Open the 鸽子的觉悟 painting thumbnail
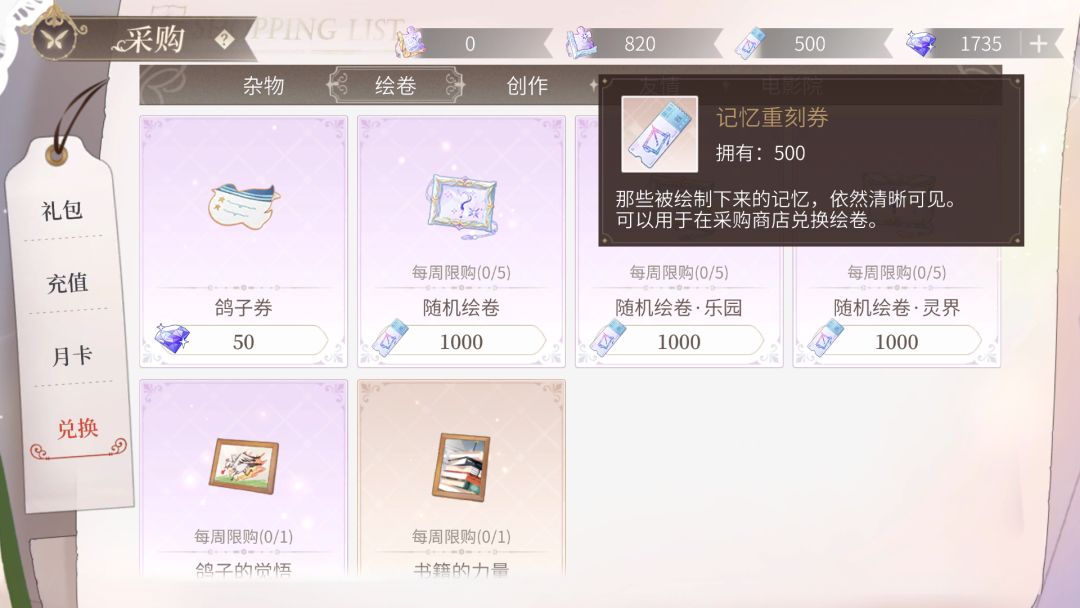 click(244, 465)
